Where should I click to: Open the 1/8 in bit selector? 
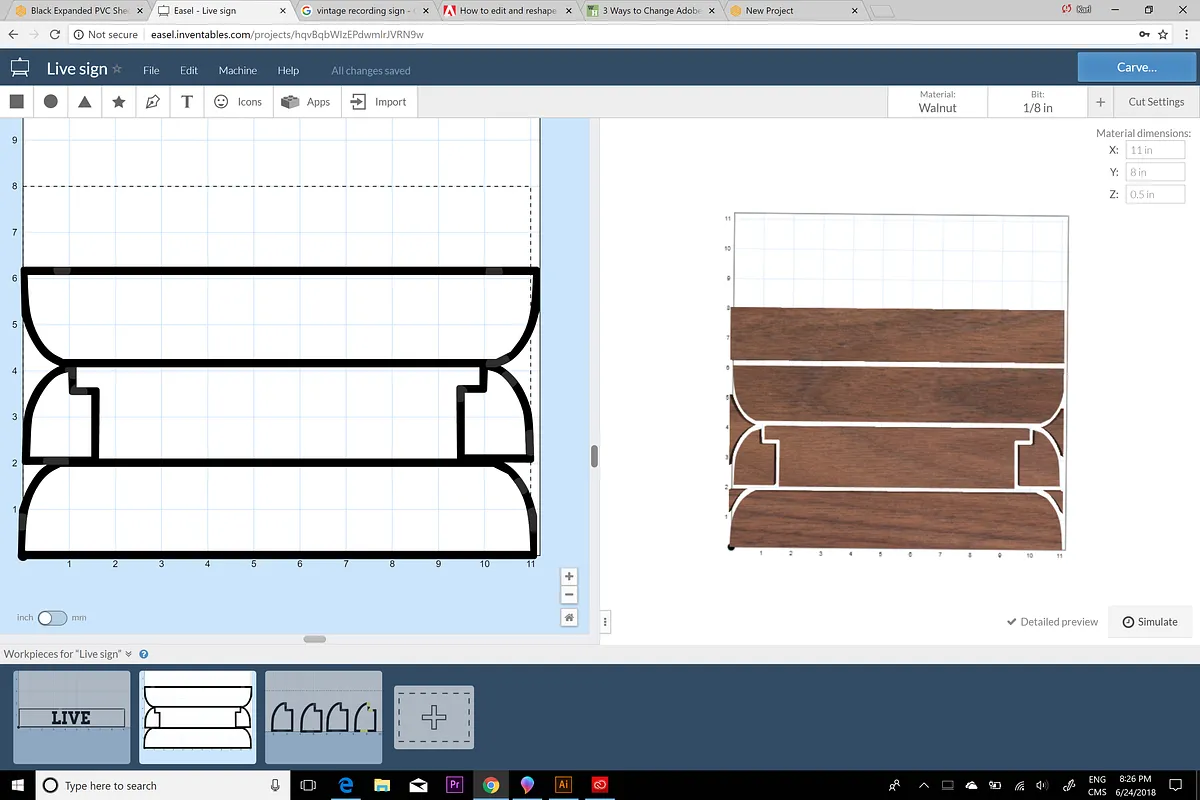click(1037, 102)
